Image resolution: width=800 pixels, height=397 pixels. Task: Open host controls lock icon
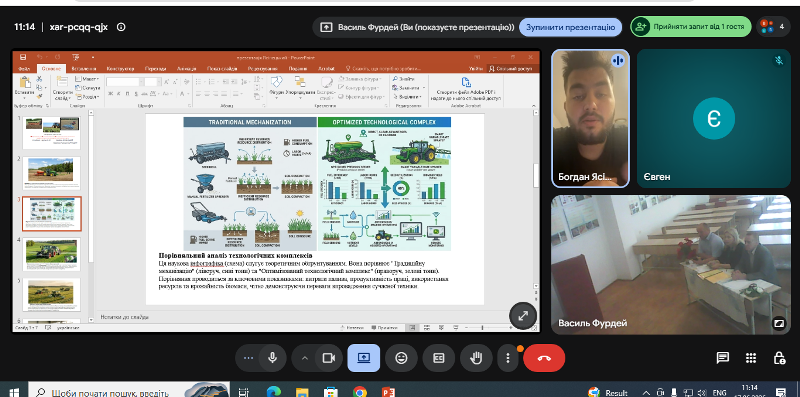pos(779,358)
